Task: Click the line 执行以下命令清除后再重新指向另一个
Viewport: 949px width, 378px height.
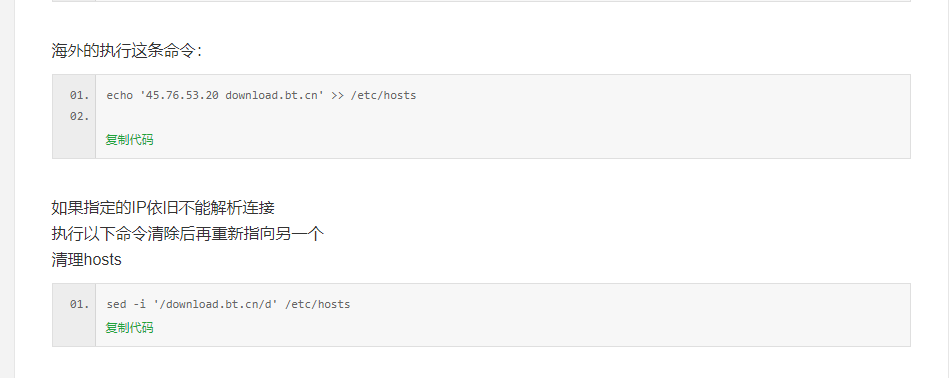Action: tap(188, 234)
